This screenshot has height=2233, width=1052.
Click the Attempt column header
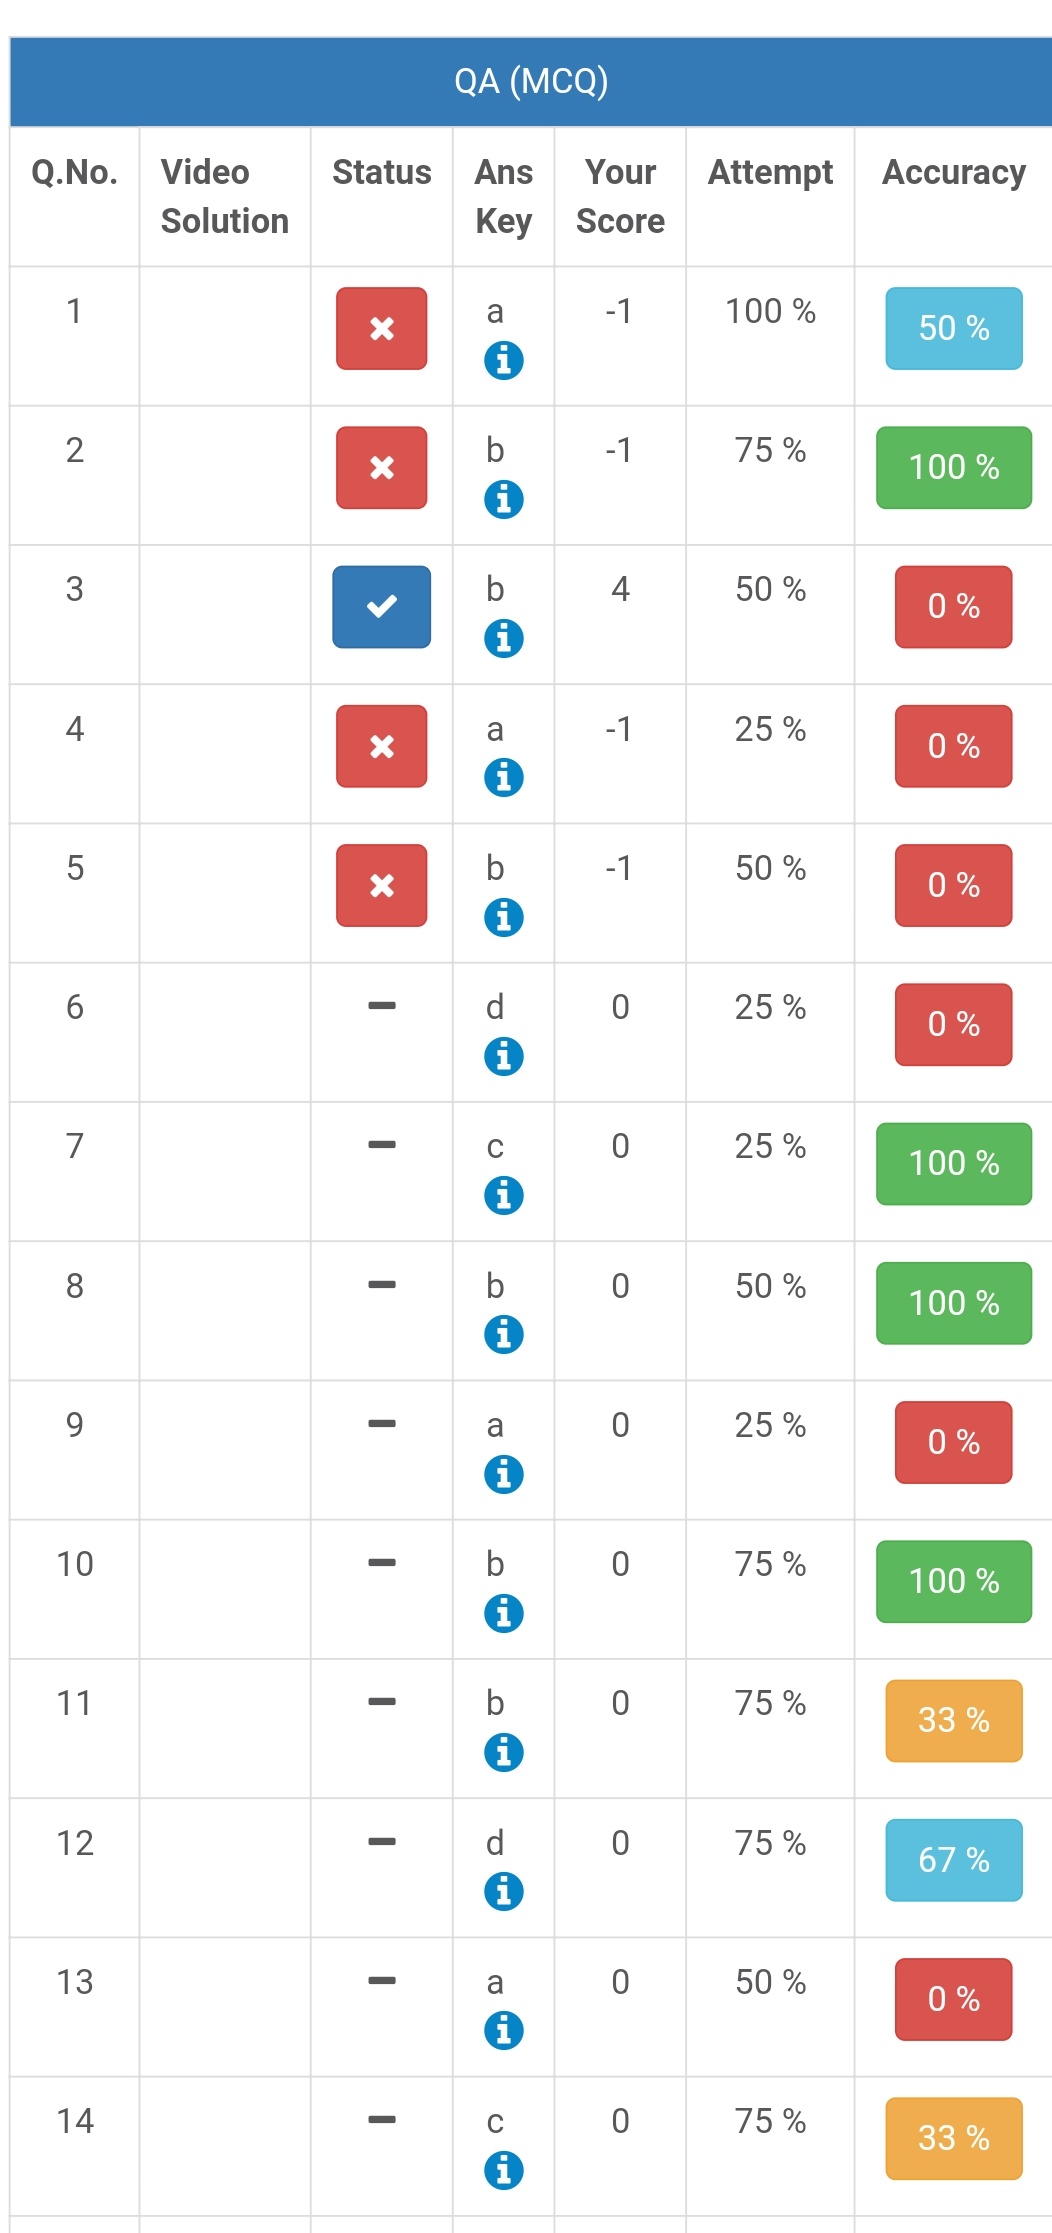770,173
